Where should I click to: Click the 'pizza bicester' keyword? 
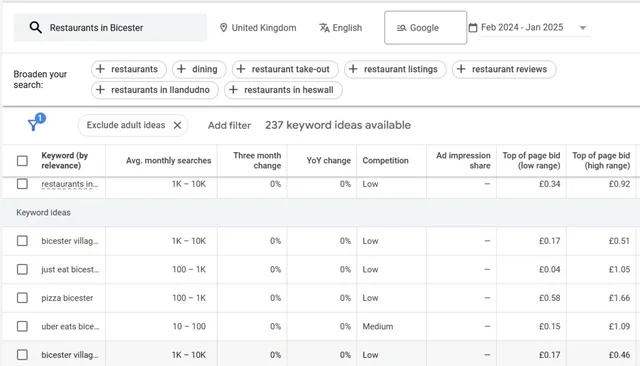point(67,298)
